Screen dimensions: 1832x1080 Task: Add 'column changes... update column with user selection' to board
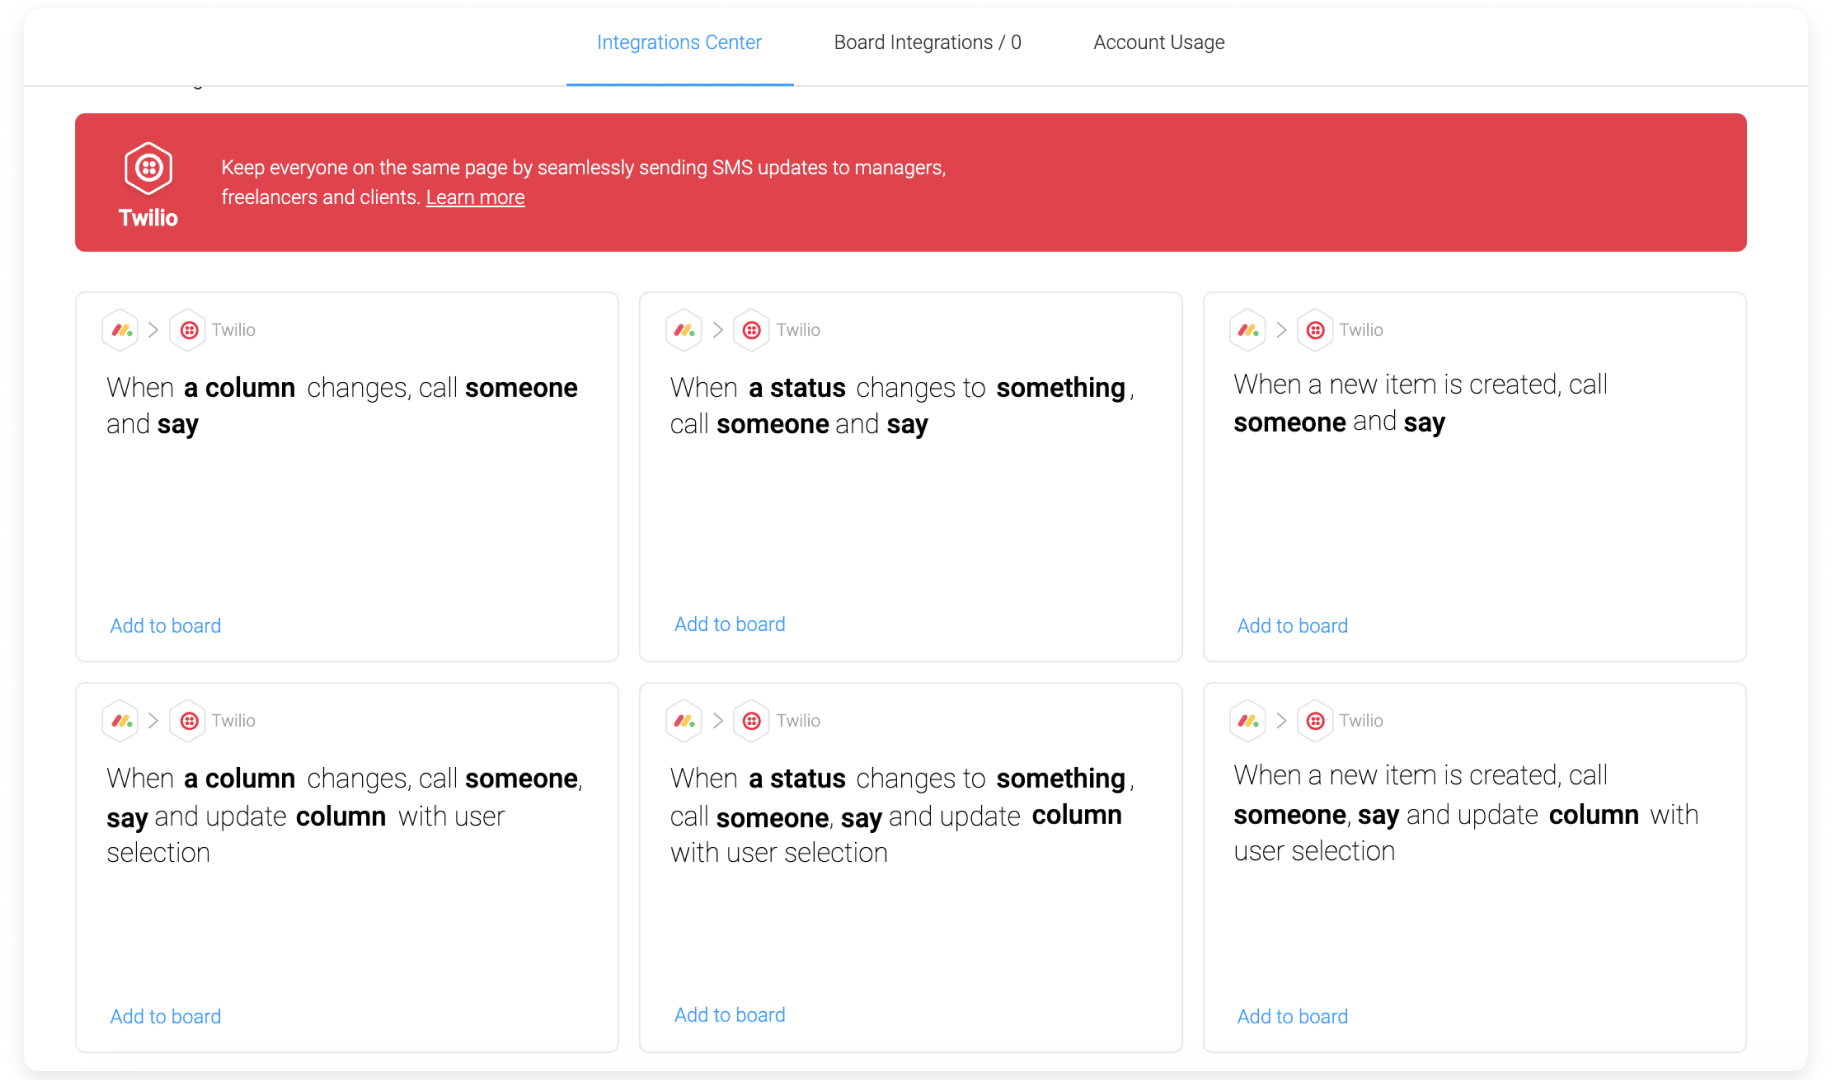(x=165, y=1017)
